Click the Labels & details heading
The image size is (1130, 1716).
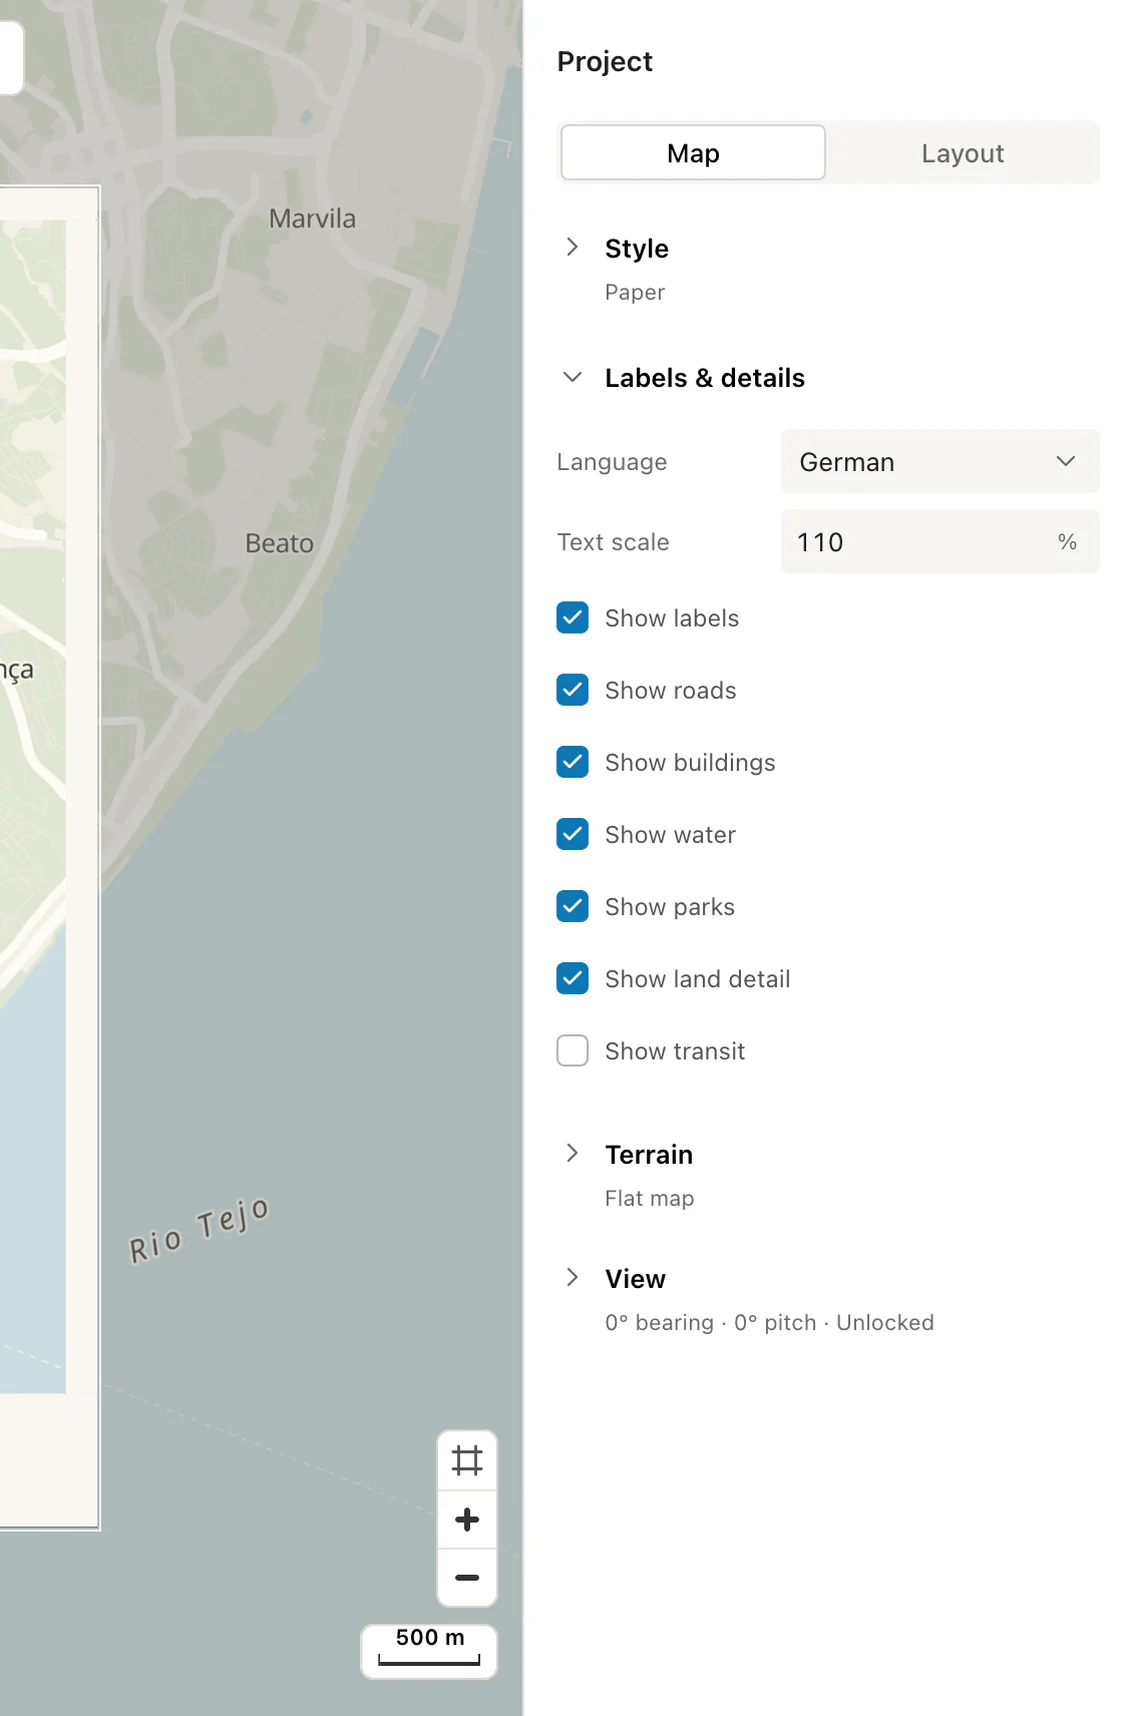click(705, 378)
